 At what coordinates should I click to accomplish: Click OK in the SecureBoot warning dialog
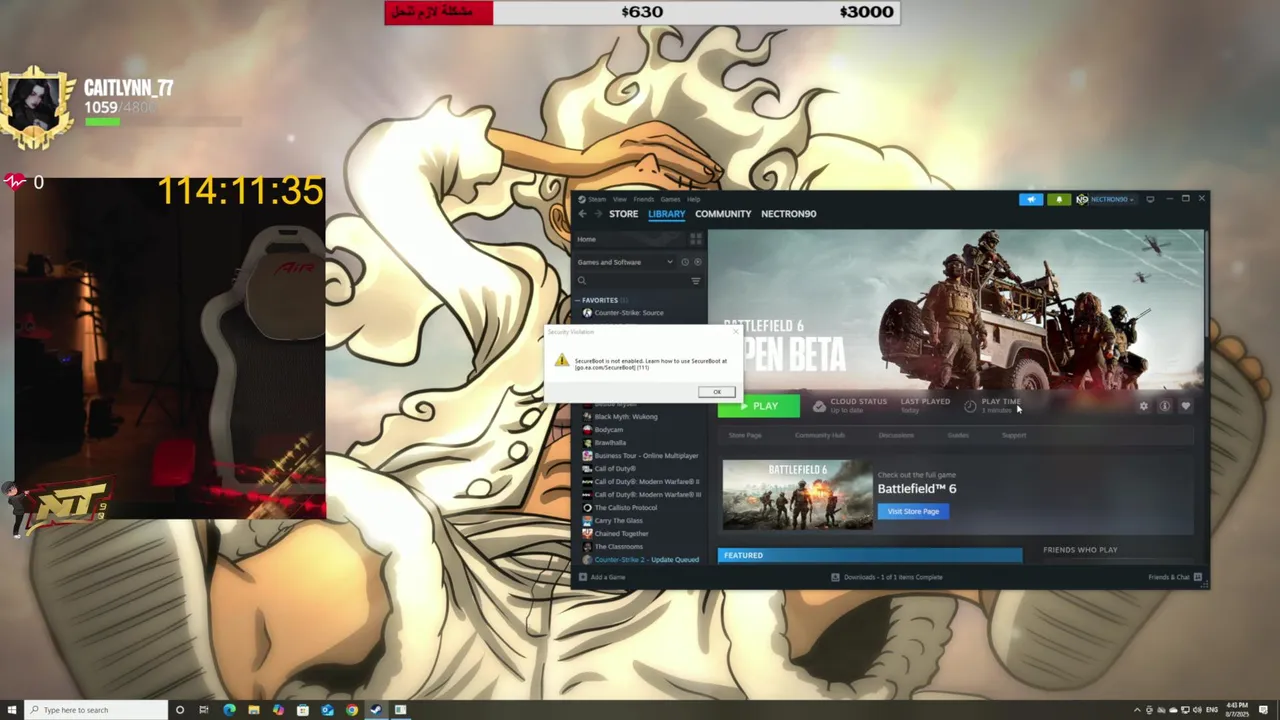[x=717, y=392]
